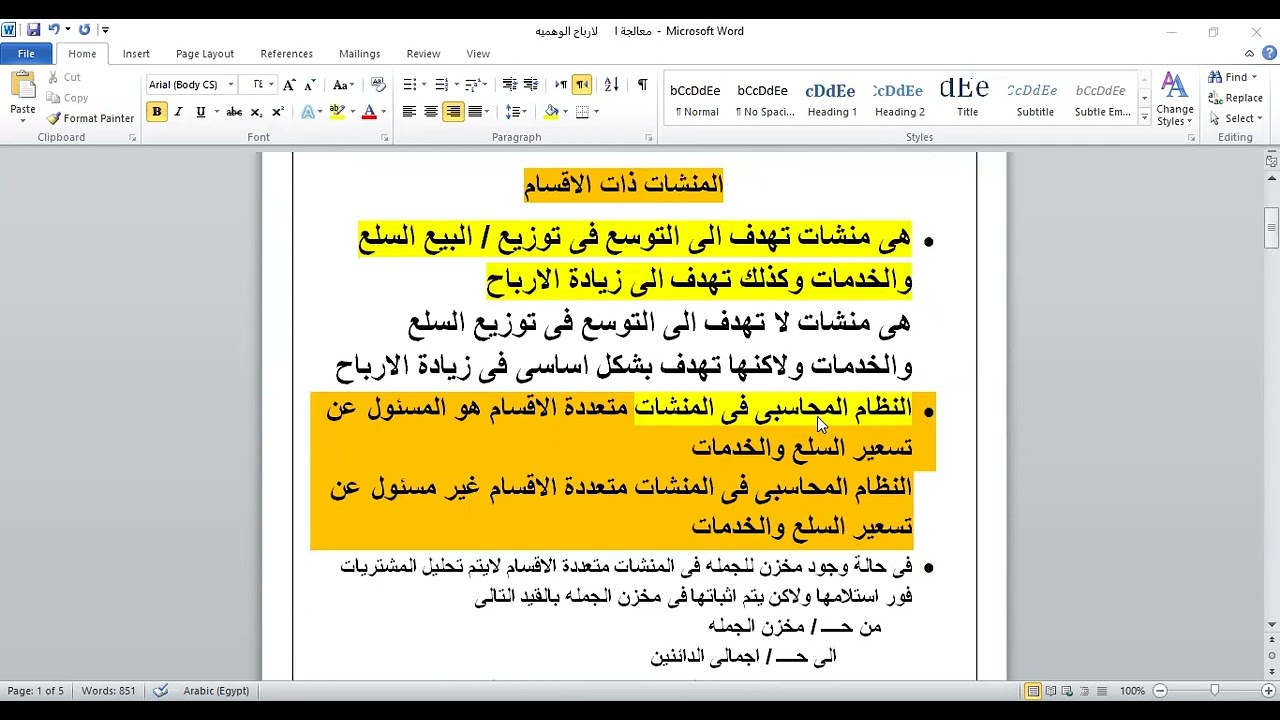Click the Paste button
This screenshot has width=1280, height=720.
pyautogui.click(x=23, y=92)
